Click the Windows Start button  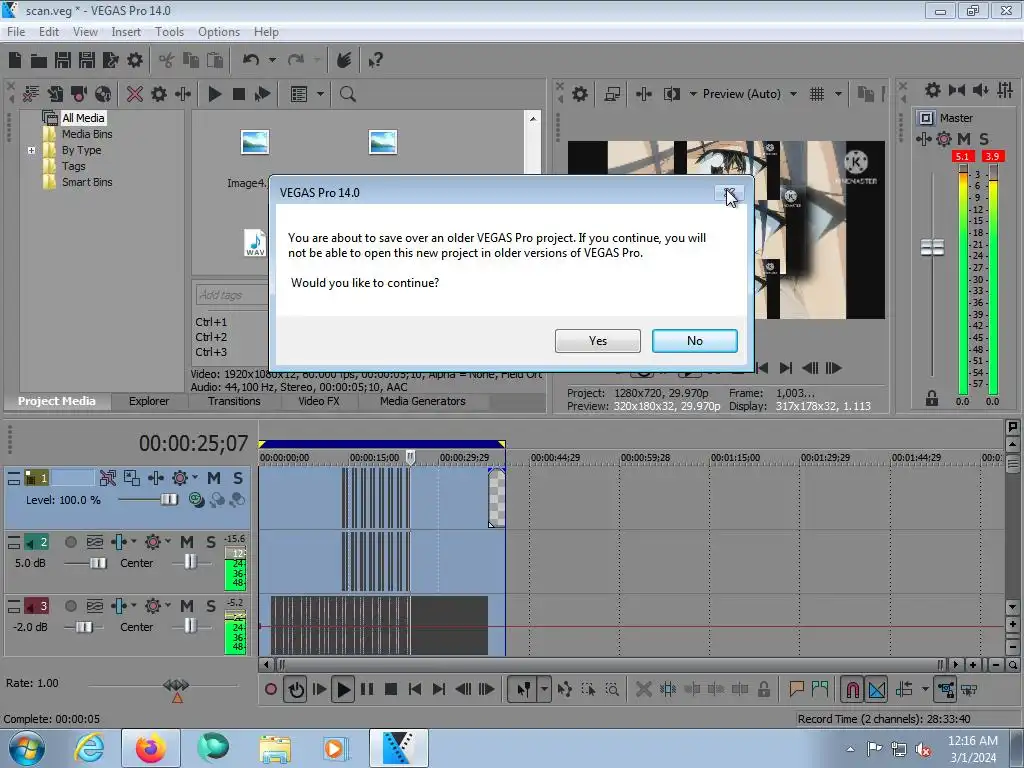[x=27, y=748]
